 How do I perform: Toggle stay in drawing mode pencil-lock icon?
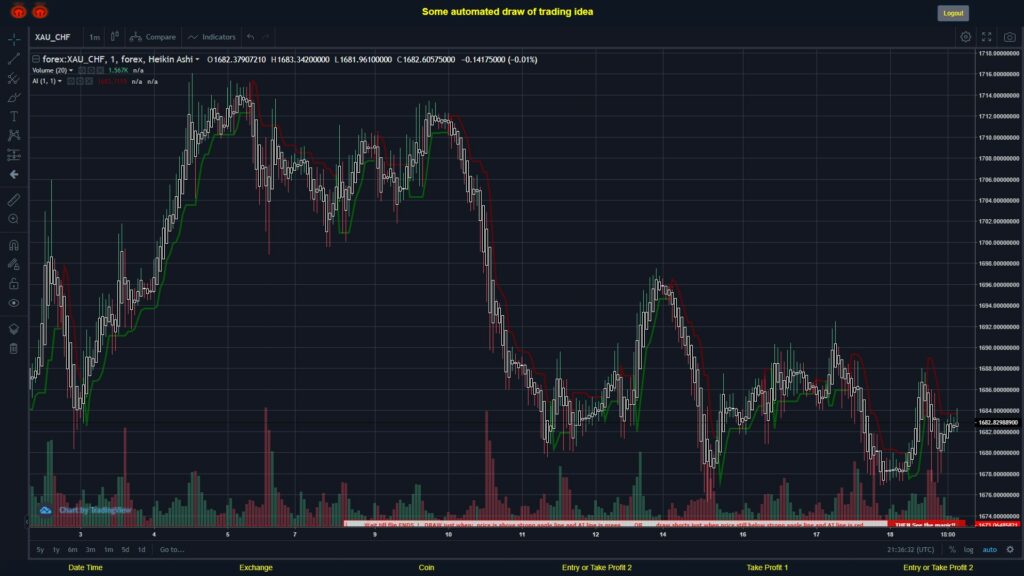pyautogui.click(x=14, y=264)
